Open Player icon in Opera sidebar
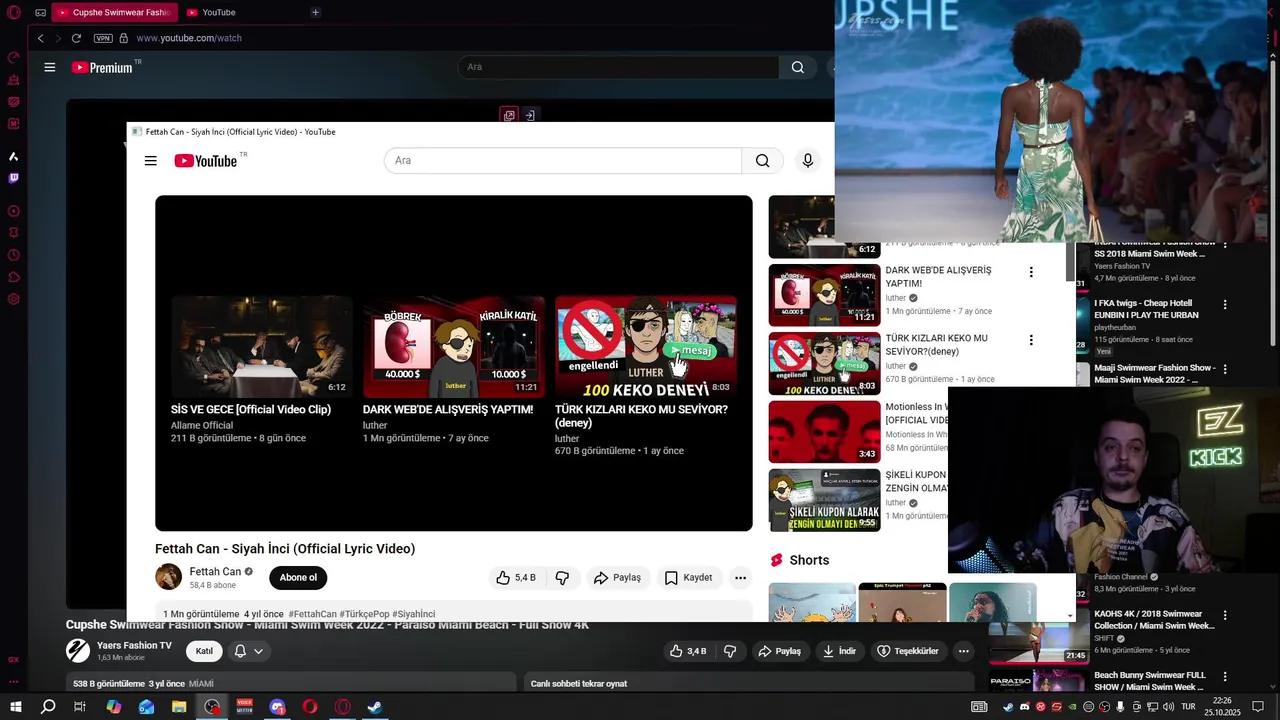This screenshot has width=1280, height=720. click(14, 211)
